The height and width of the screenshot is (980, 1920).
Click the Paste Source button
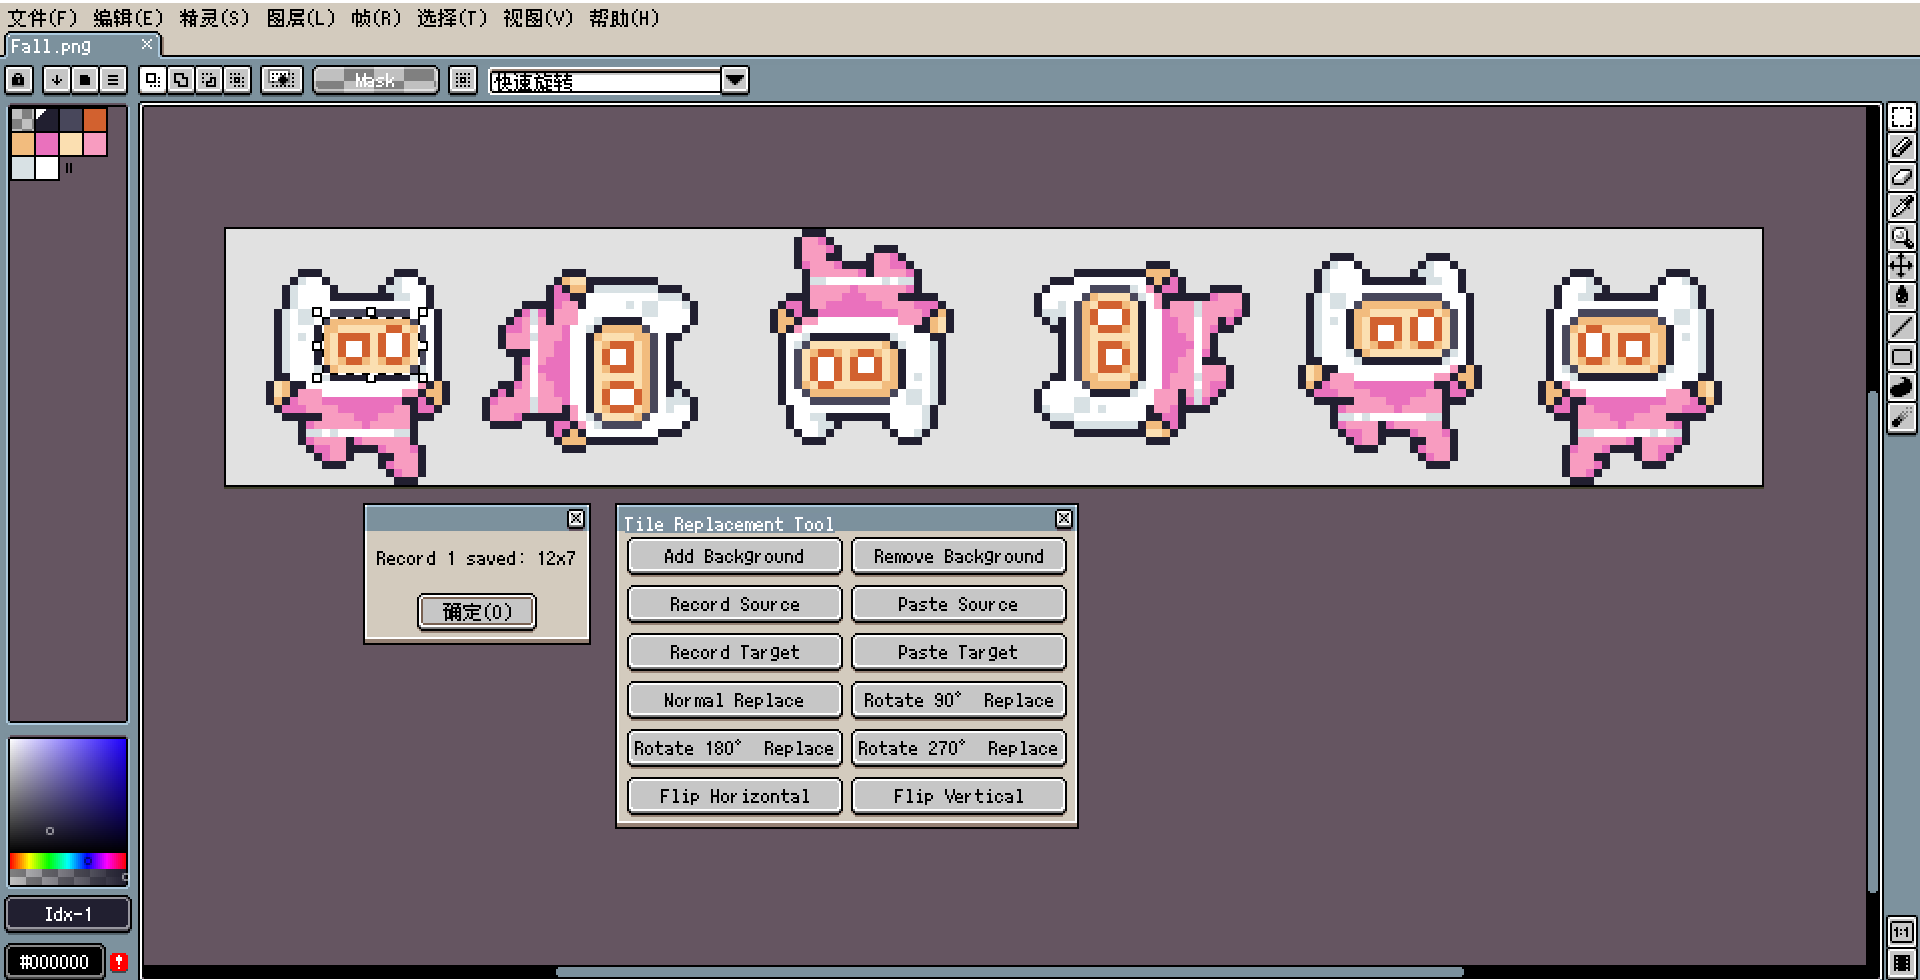pyautogui.click(x=958, y=604)
